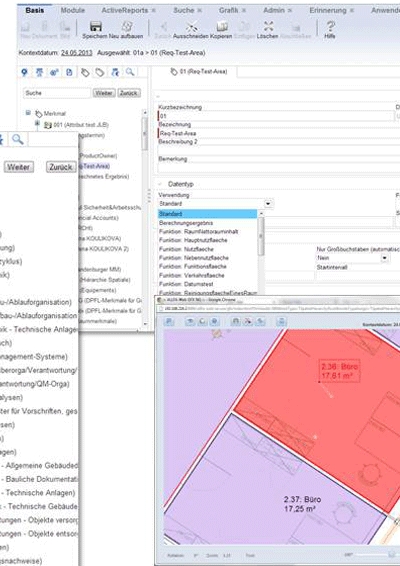
Task: Choose Funktion: Nebennutzflaeche in the list
Action: (x=194, y=258)
